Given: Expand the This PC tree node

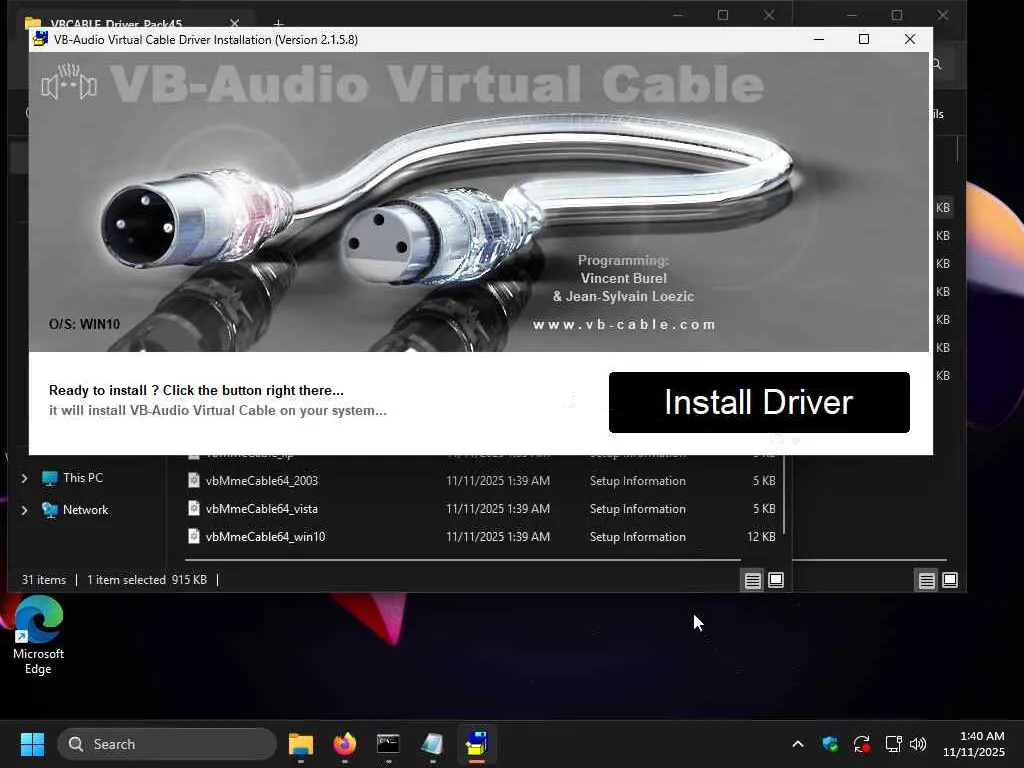Looking at the screenshot, I should point(24,478).
